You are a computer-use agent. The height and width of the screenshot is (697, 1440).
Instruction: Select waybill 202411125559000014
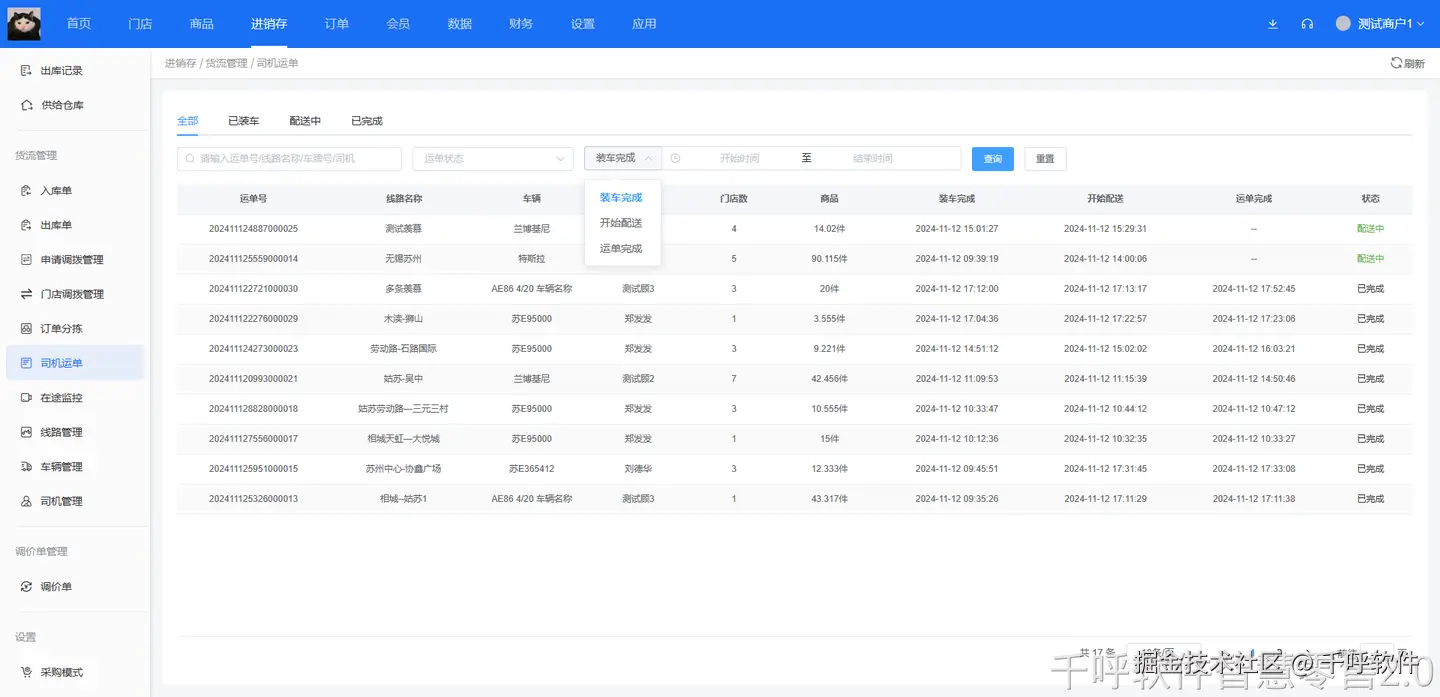point(253,259)
